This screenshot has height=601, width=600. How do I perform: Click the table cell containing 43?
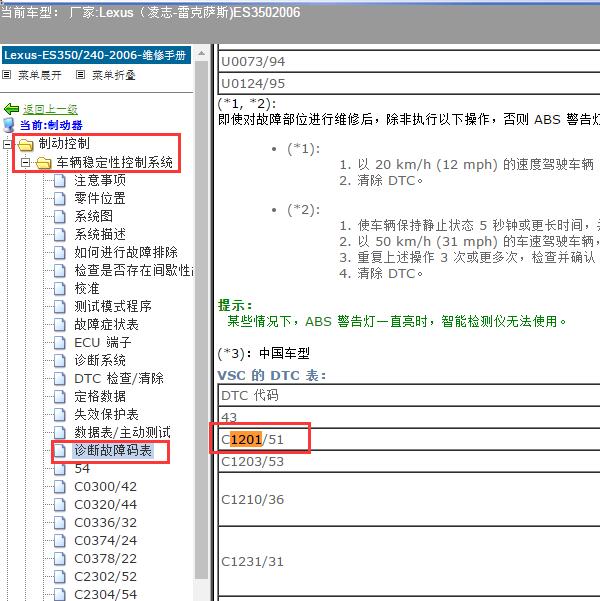pos(409,417)
